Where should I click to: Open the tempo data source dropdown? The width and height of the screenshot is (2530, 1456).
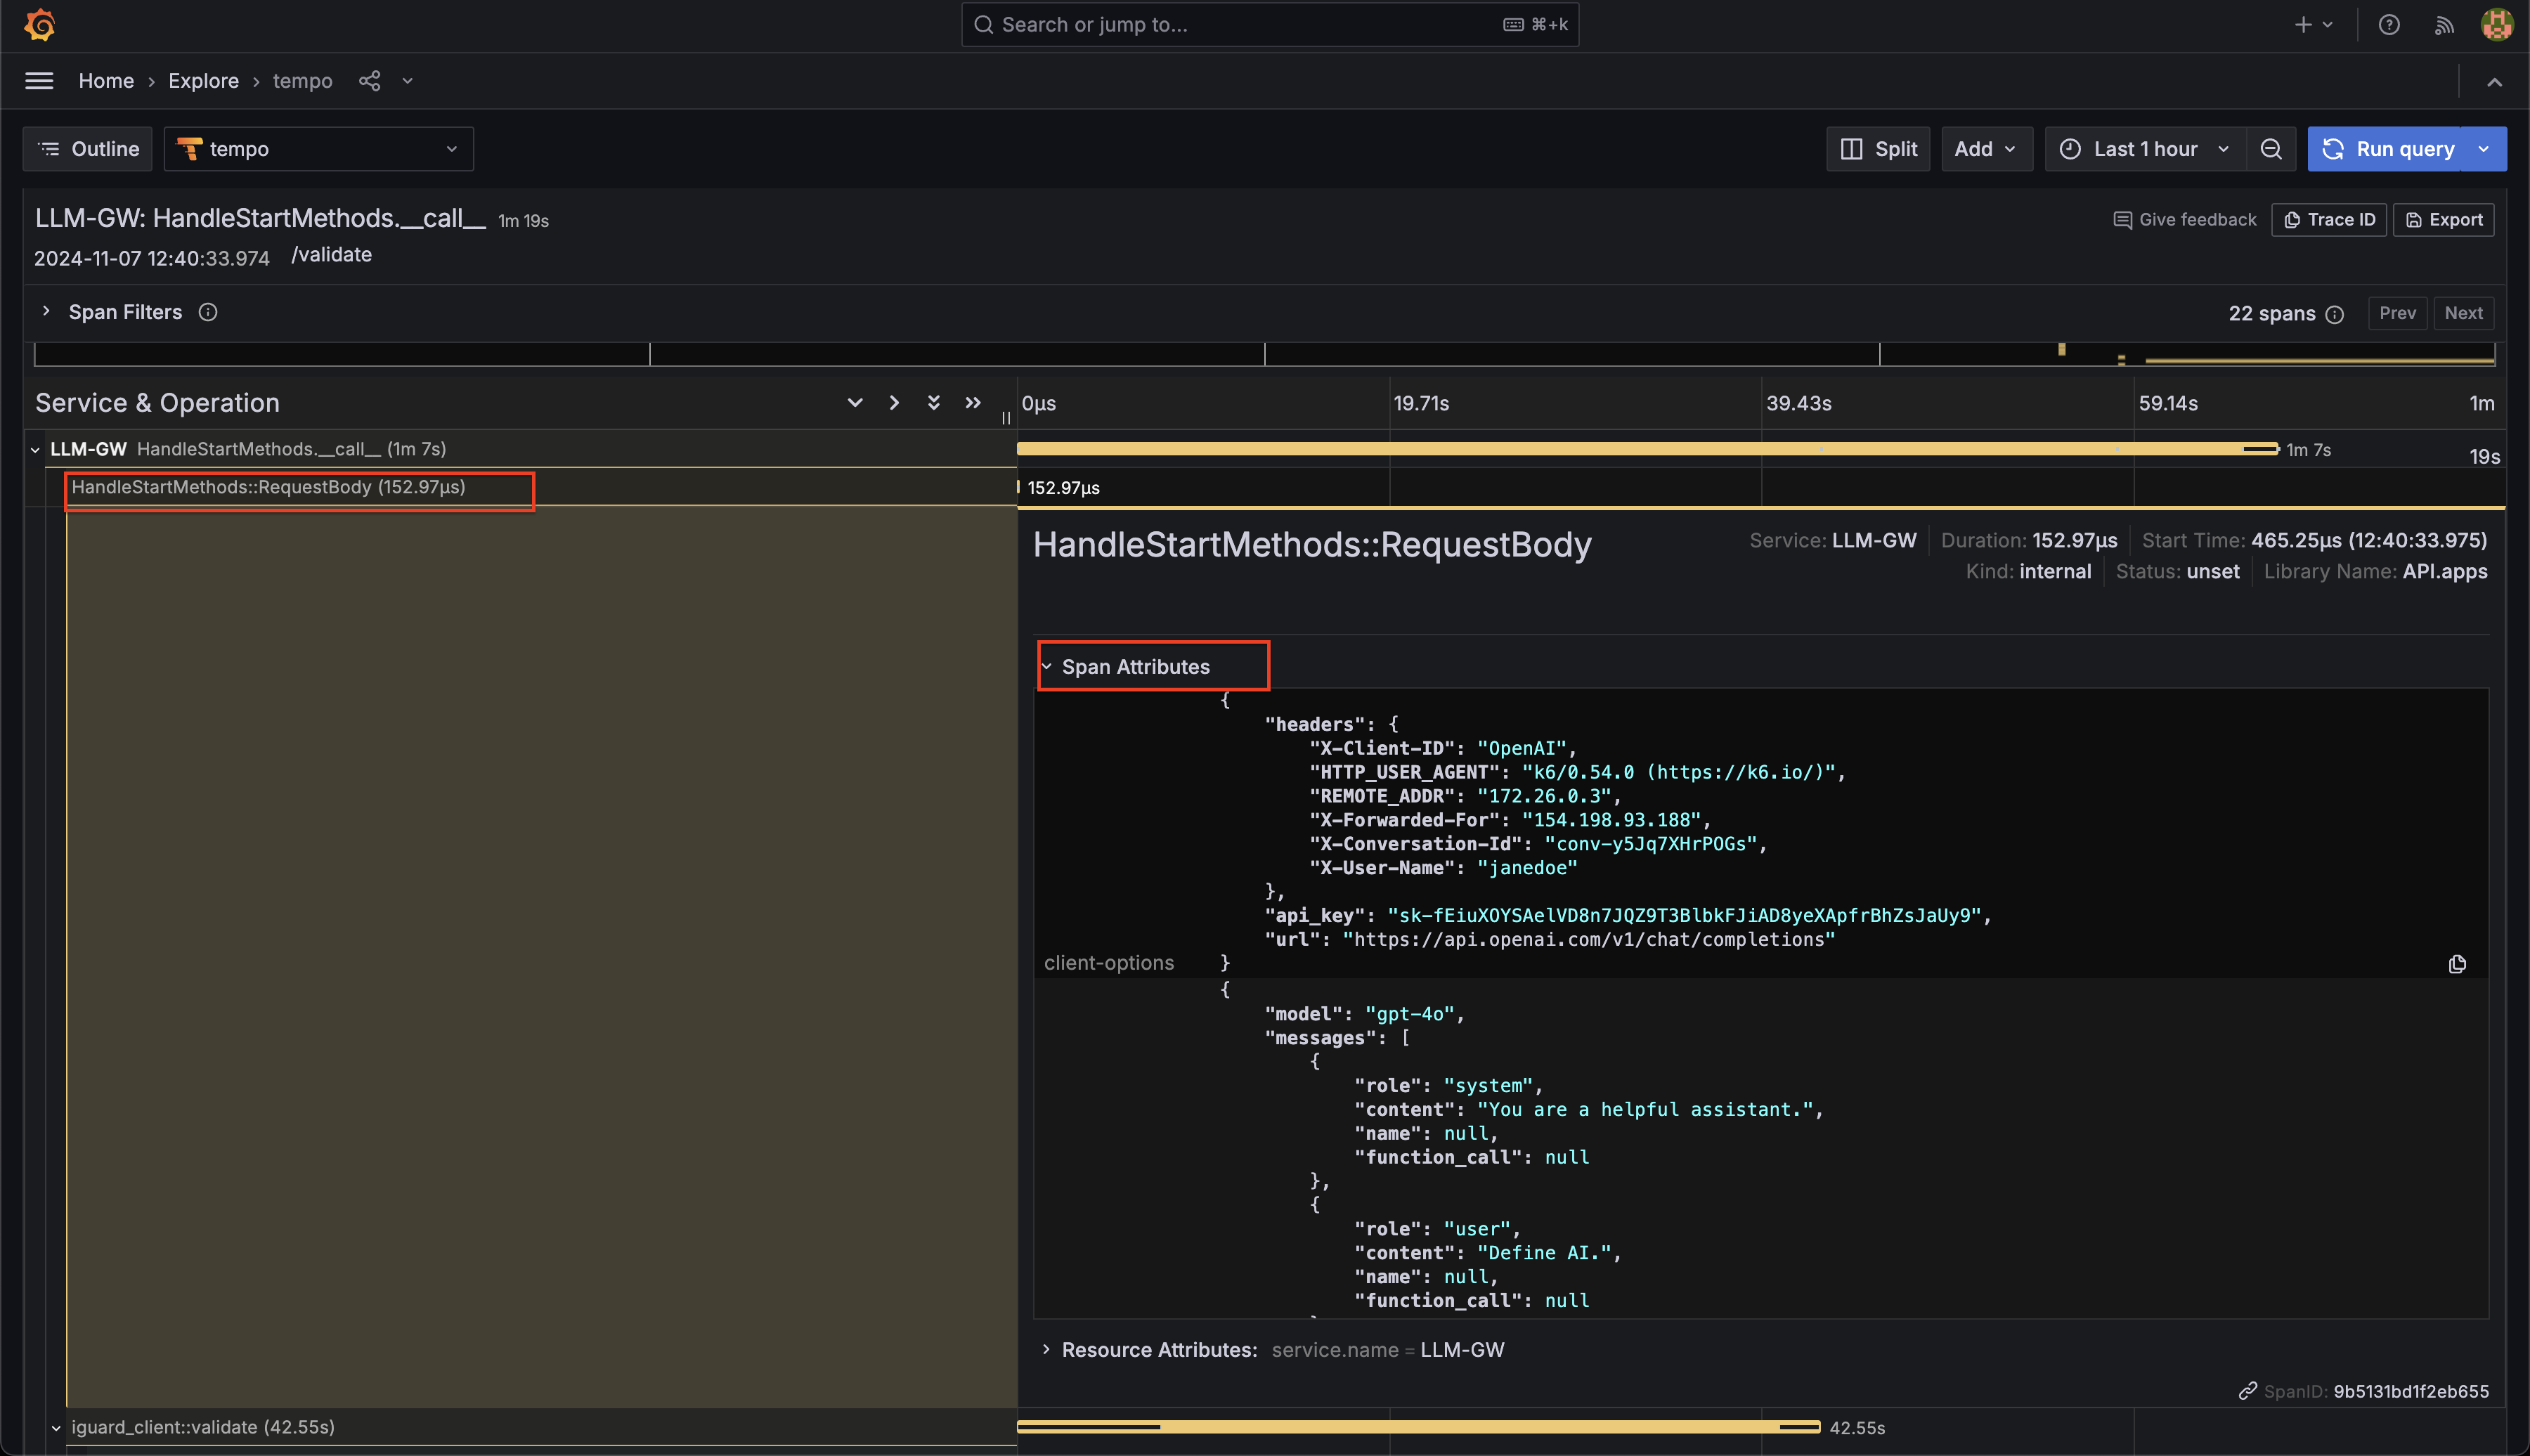tap(318, 149)
